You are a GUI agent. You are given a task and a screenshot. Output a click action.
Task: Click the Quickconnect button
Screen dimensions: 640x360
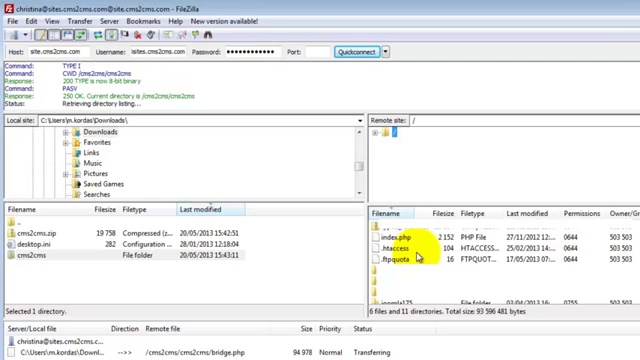point(357,52)
